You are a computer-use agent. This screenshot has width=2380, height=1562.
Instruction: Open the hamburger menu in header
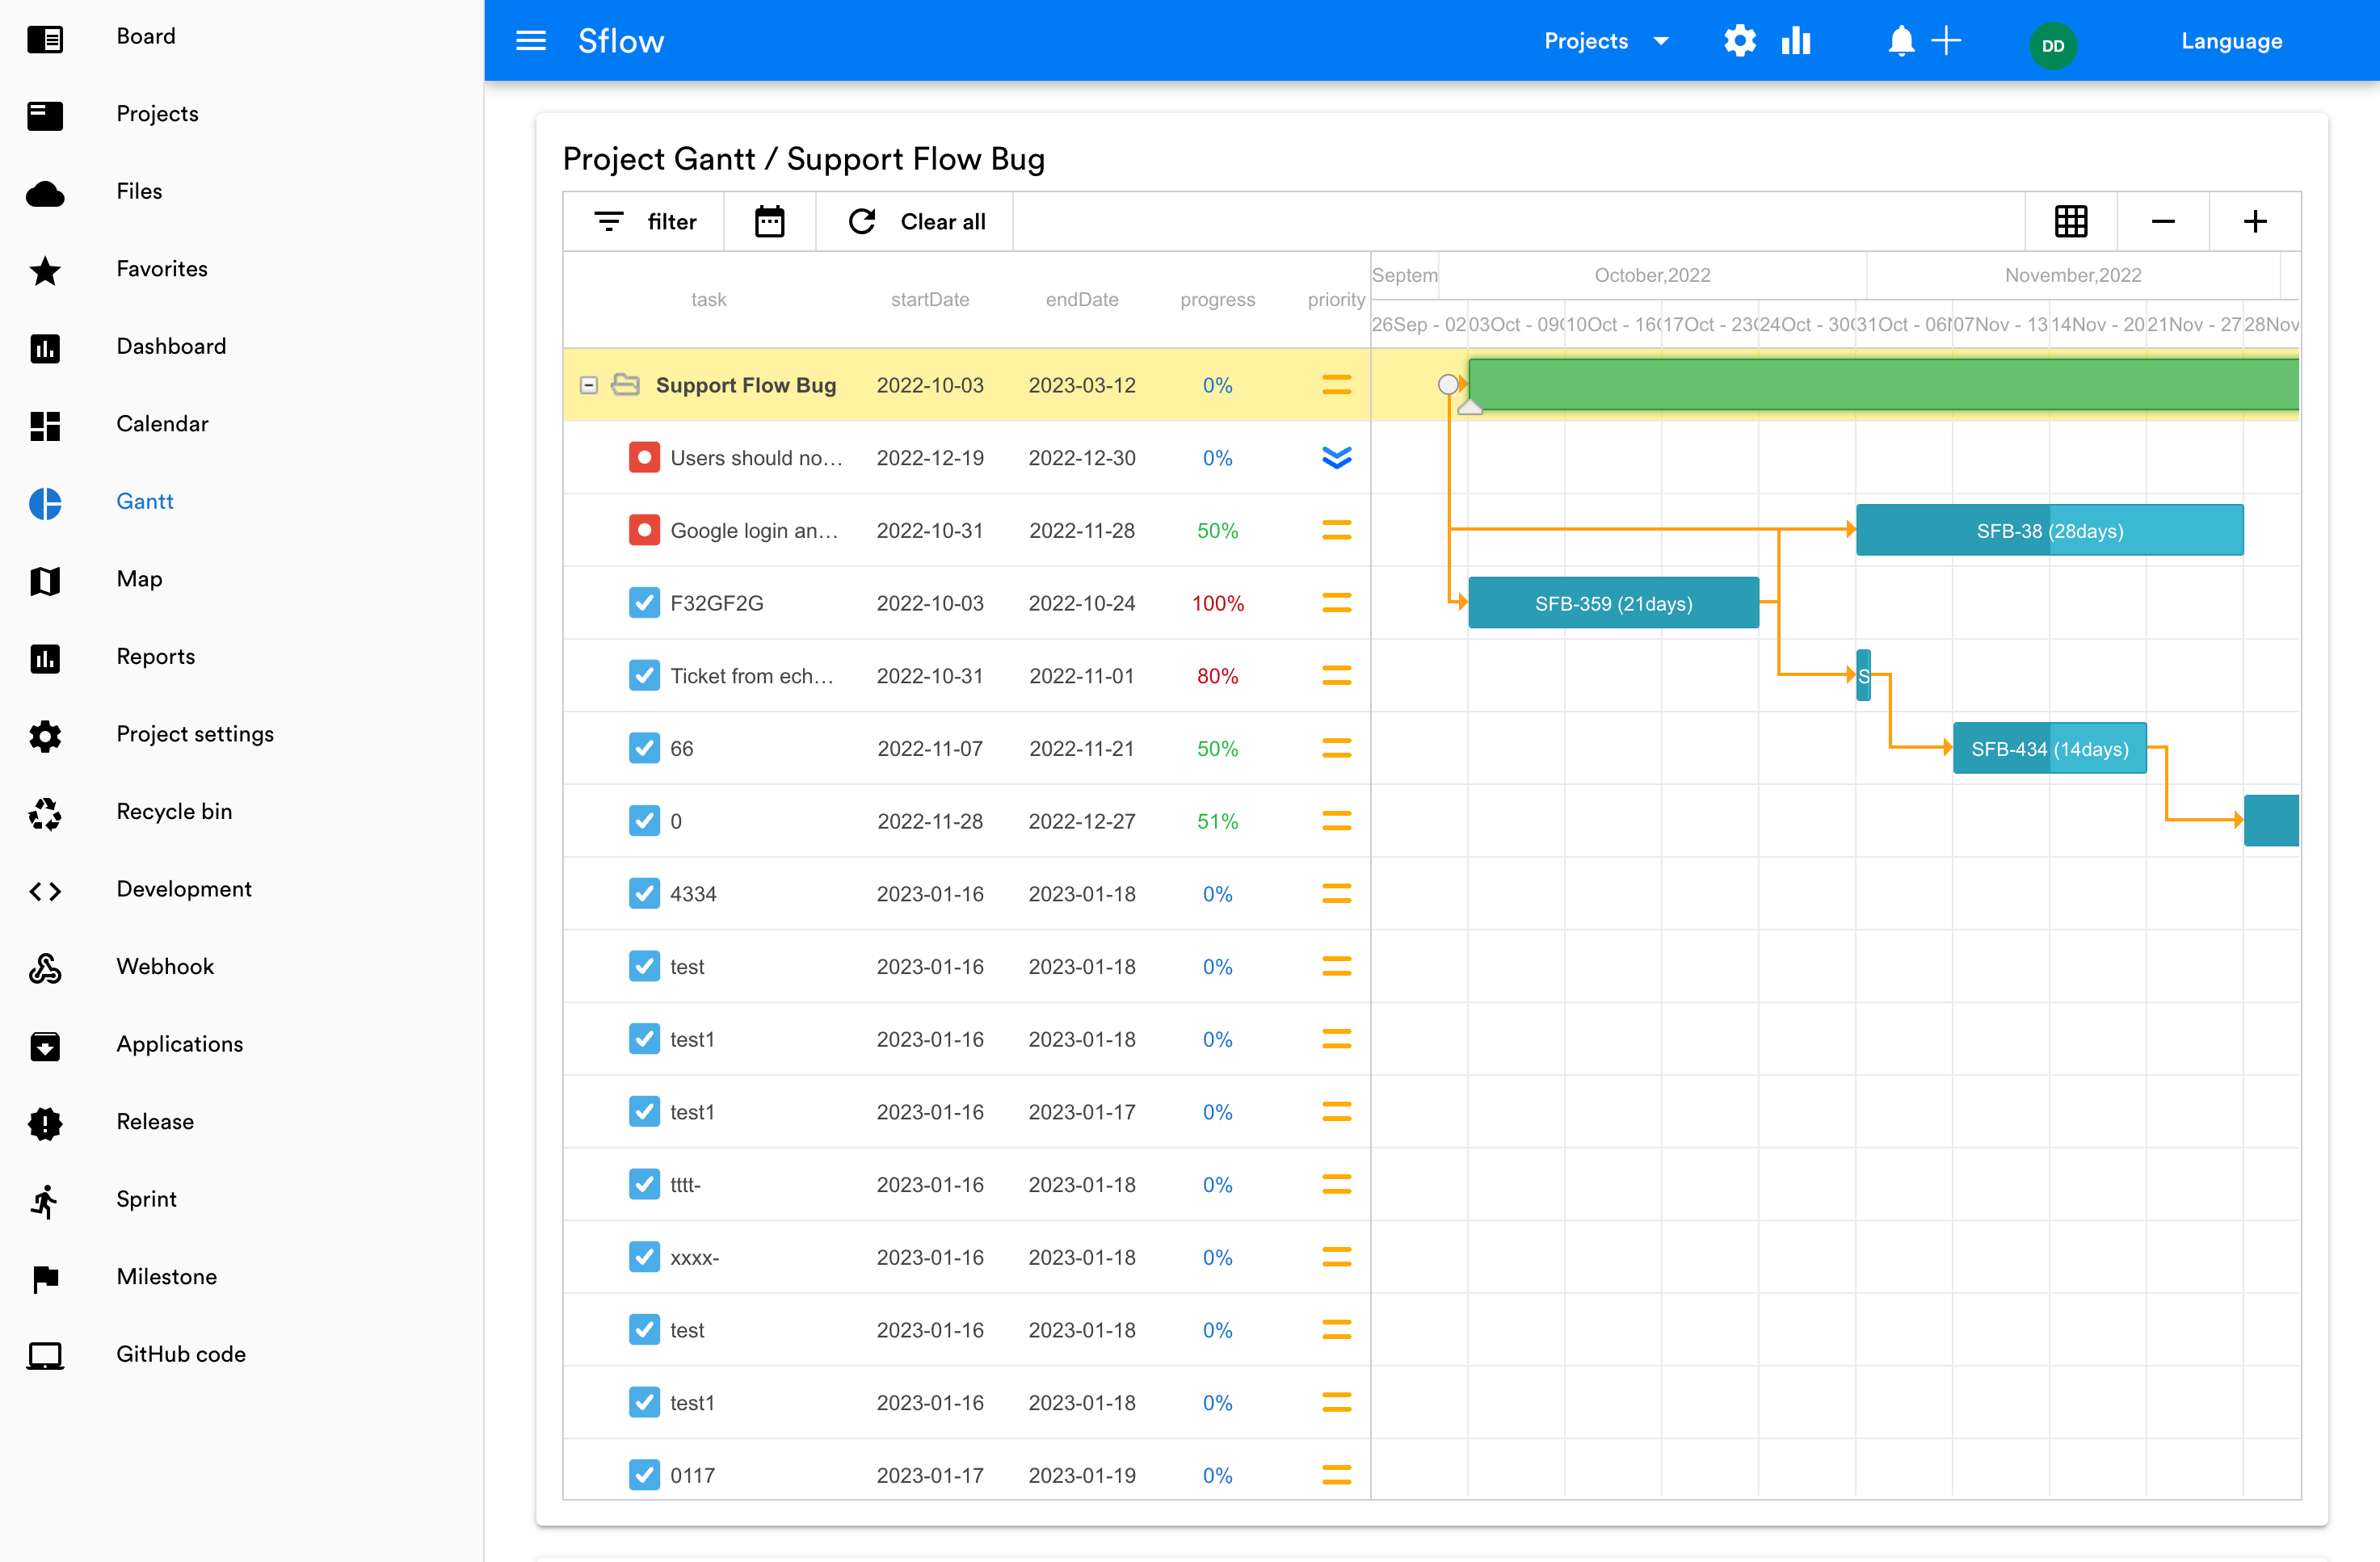pos(530,41)
